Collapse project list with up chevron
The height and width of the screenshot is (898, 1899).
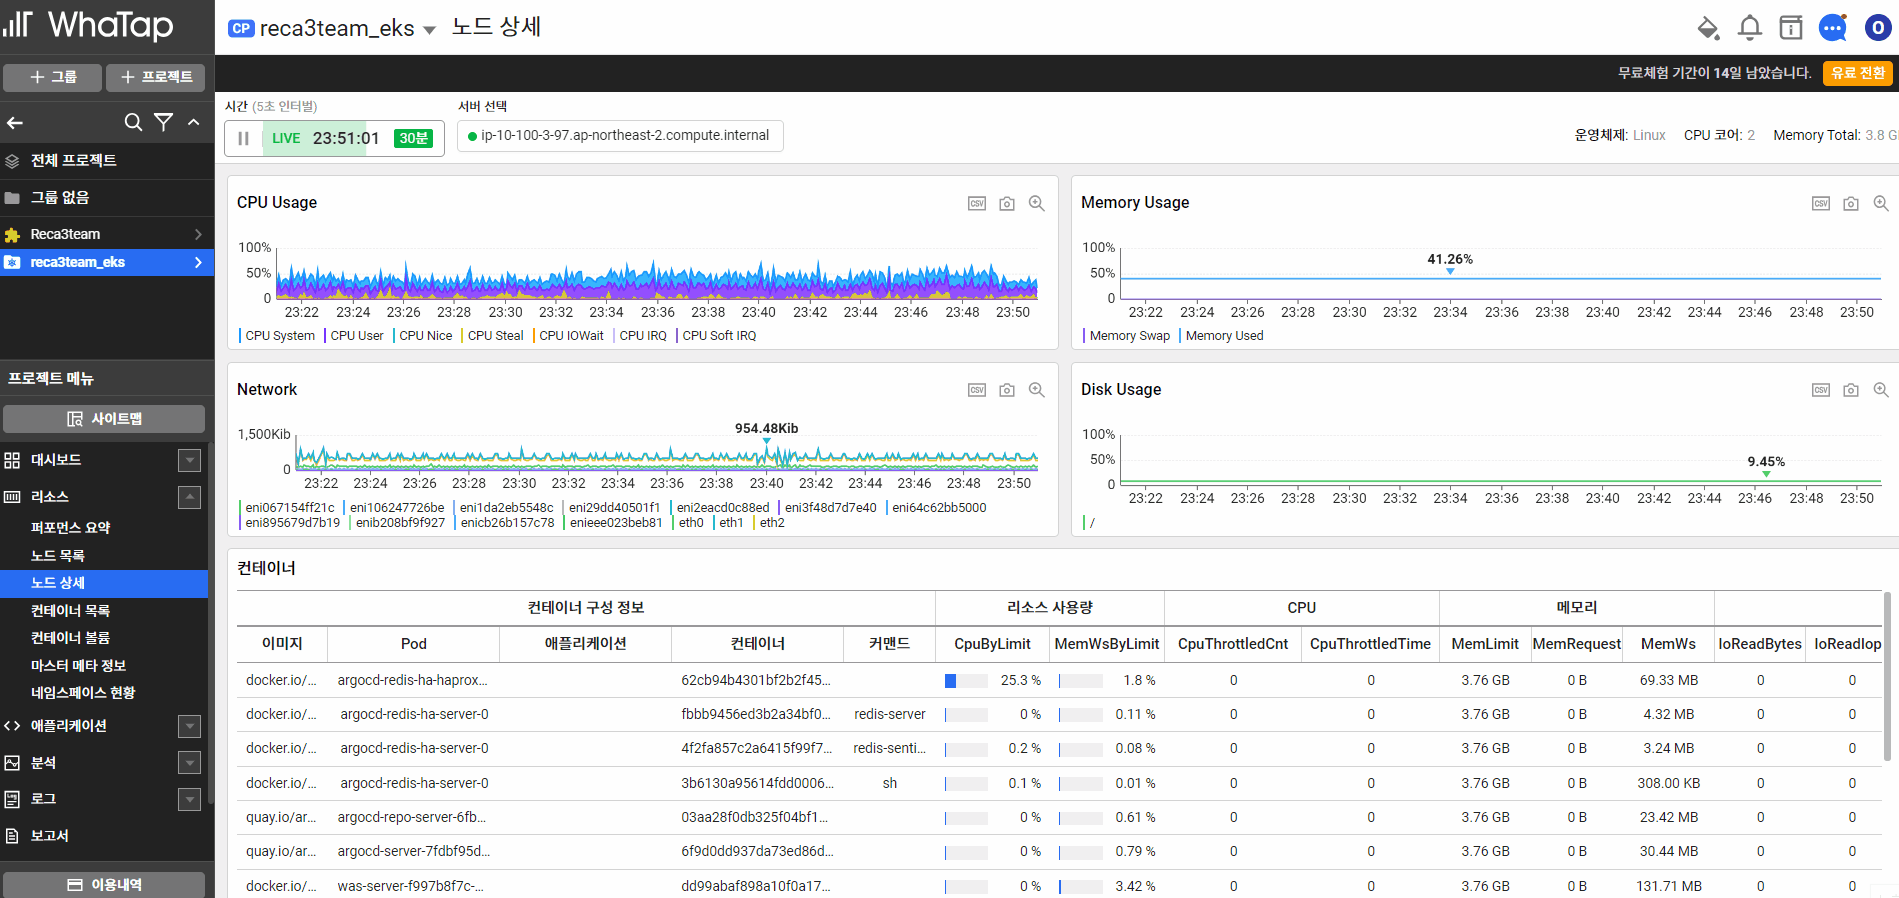[194, 122]
